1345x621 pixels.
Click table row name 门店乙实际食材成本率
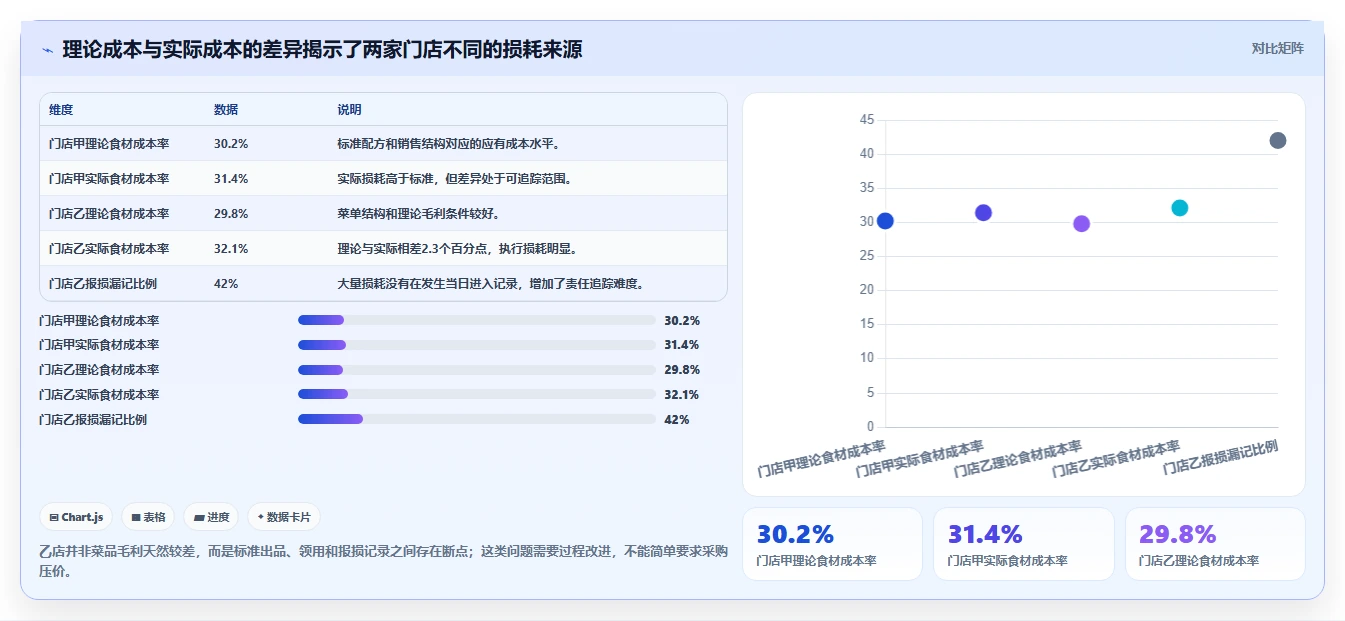(x=109, y=249)
